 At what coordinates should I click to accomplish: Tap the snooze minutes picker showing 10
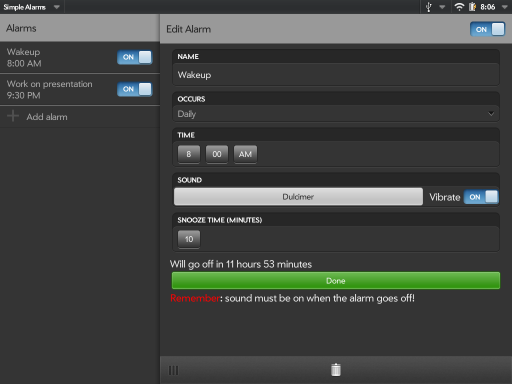click(189, 239)
